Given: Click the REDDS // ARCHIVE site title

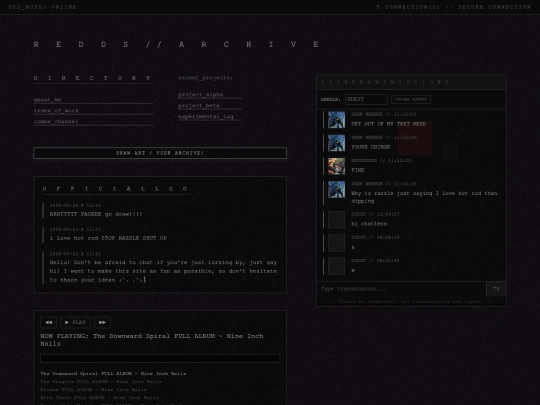Looking at the screenshot, I should (x=177, y=44).
